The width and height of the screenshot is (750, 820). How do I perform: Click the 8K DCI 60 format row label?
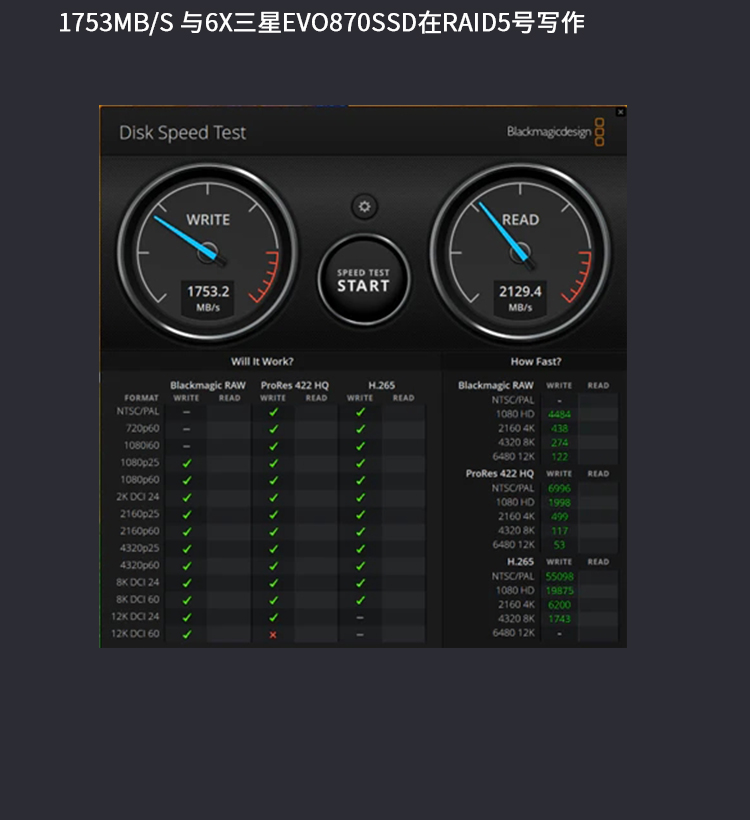pos(138,599)
